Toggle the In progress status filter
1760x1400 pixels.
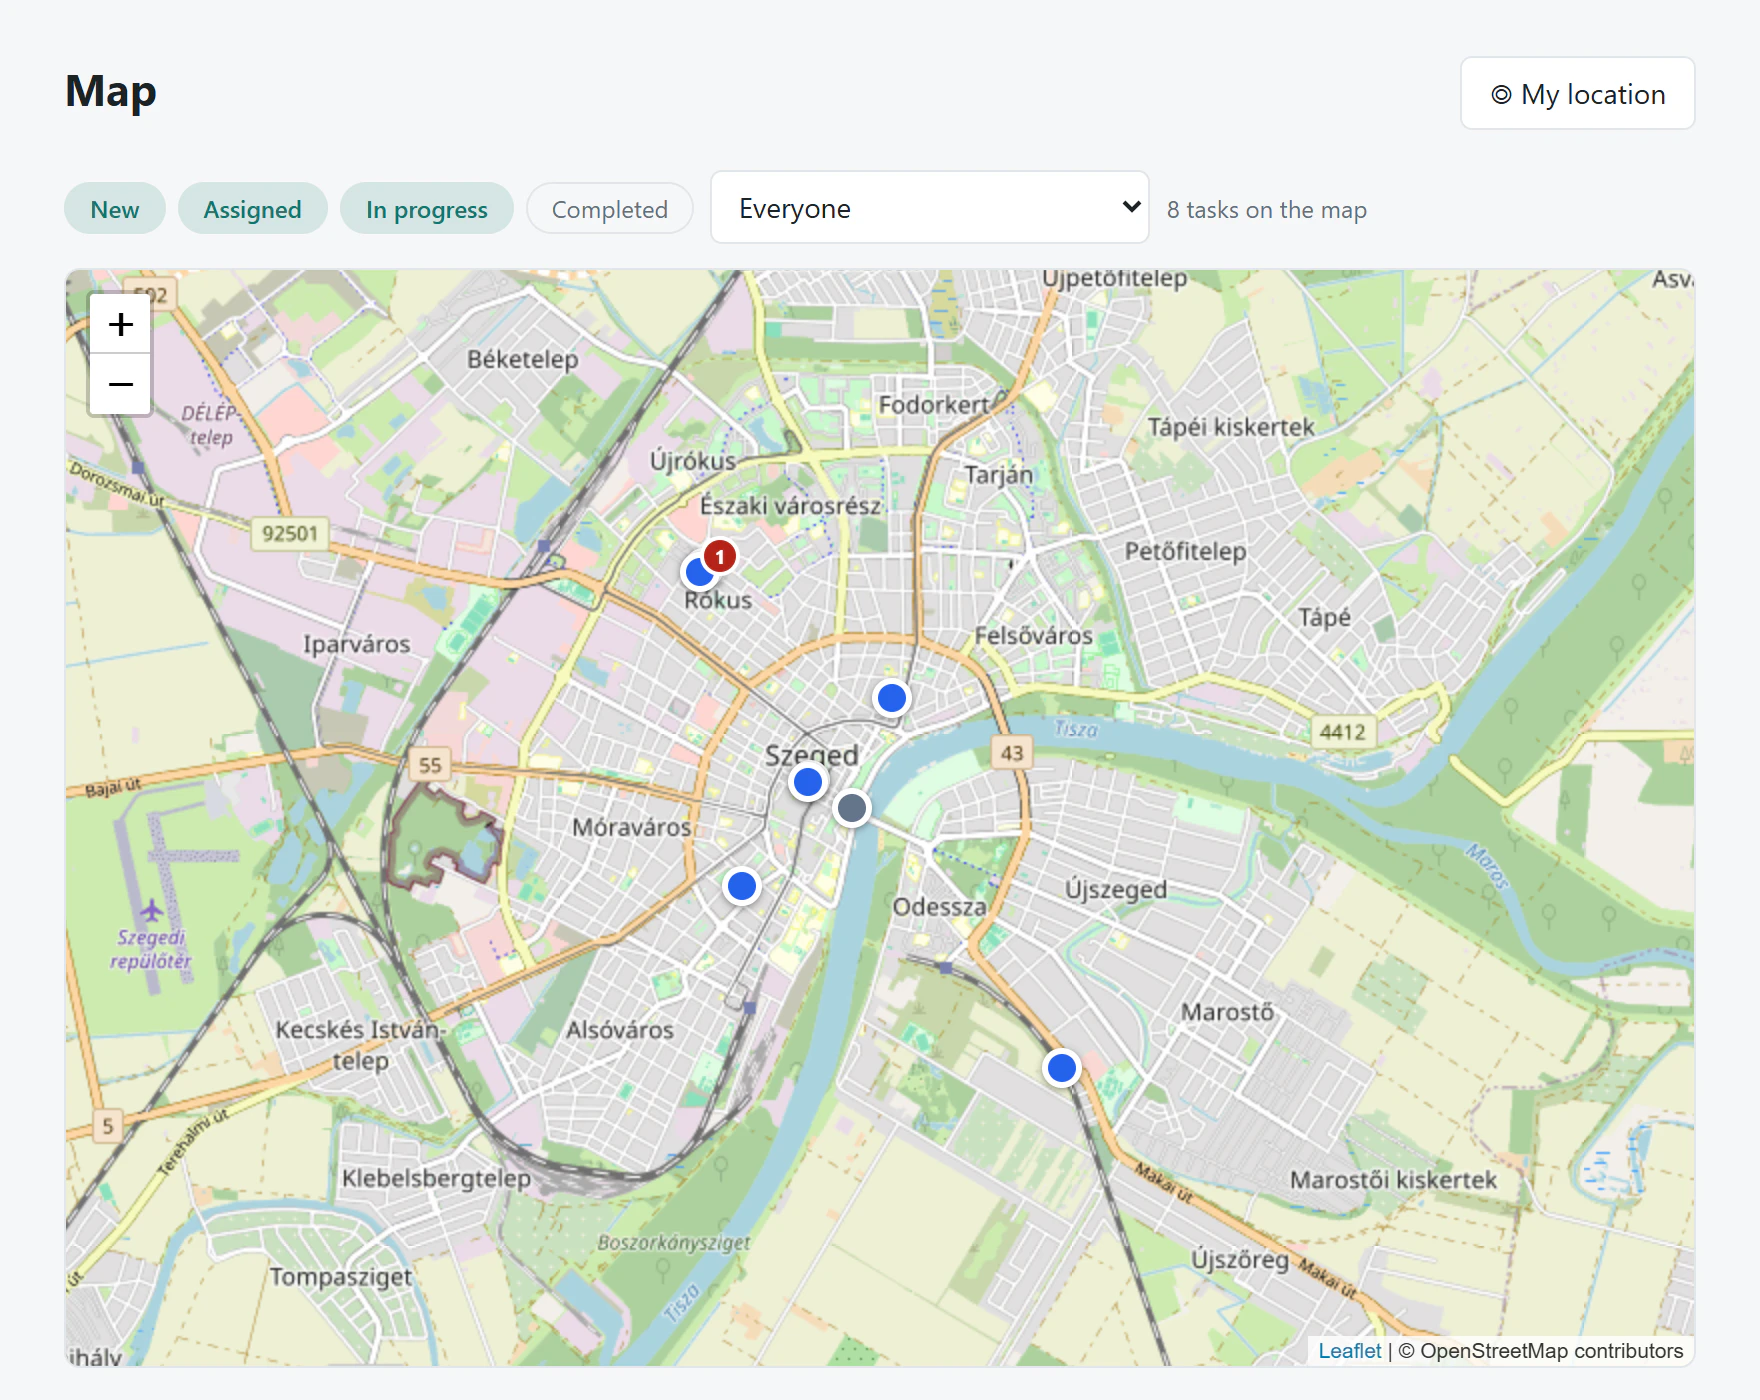[426, 209]
